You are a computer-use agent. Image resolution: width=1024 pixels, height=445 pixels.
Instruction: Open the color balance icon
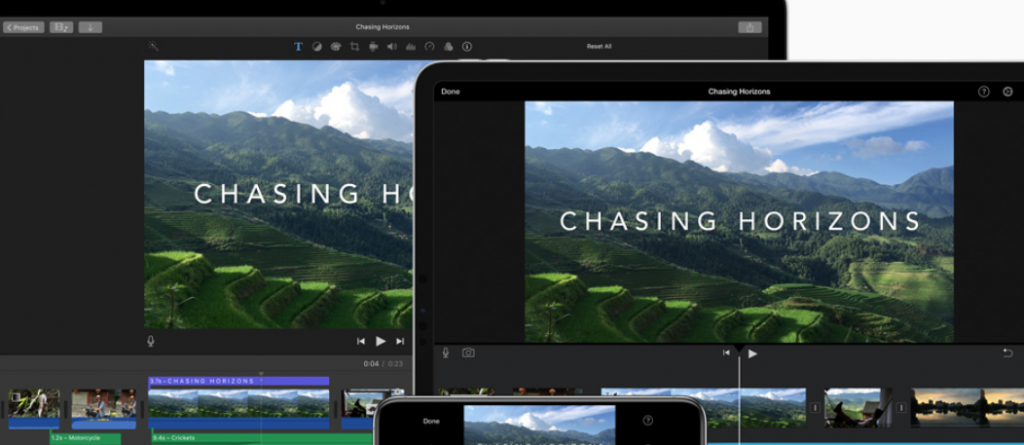point(317,46)
